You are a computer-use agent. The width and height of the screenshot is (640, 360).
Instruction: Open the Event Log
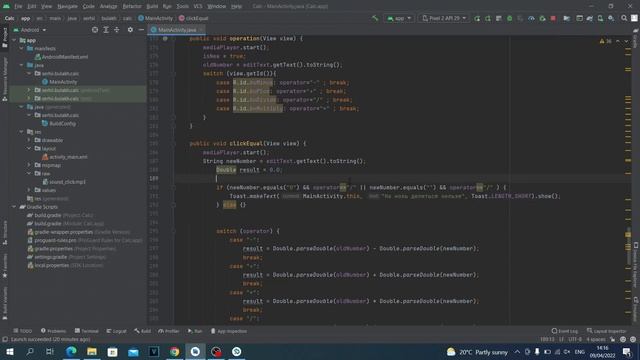[x=564, y=331]
